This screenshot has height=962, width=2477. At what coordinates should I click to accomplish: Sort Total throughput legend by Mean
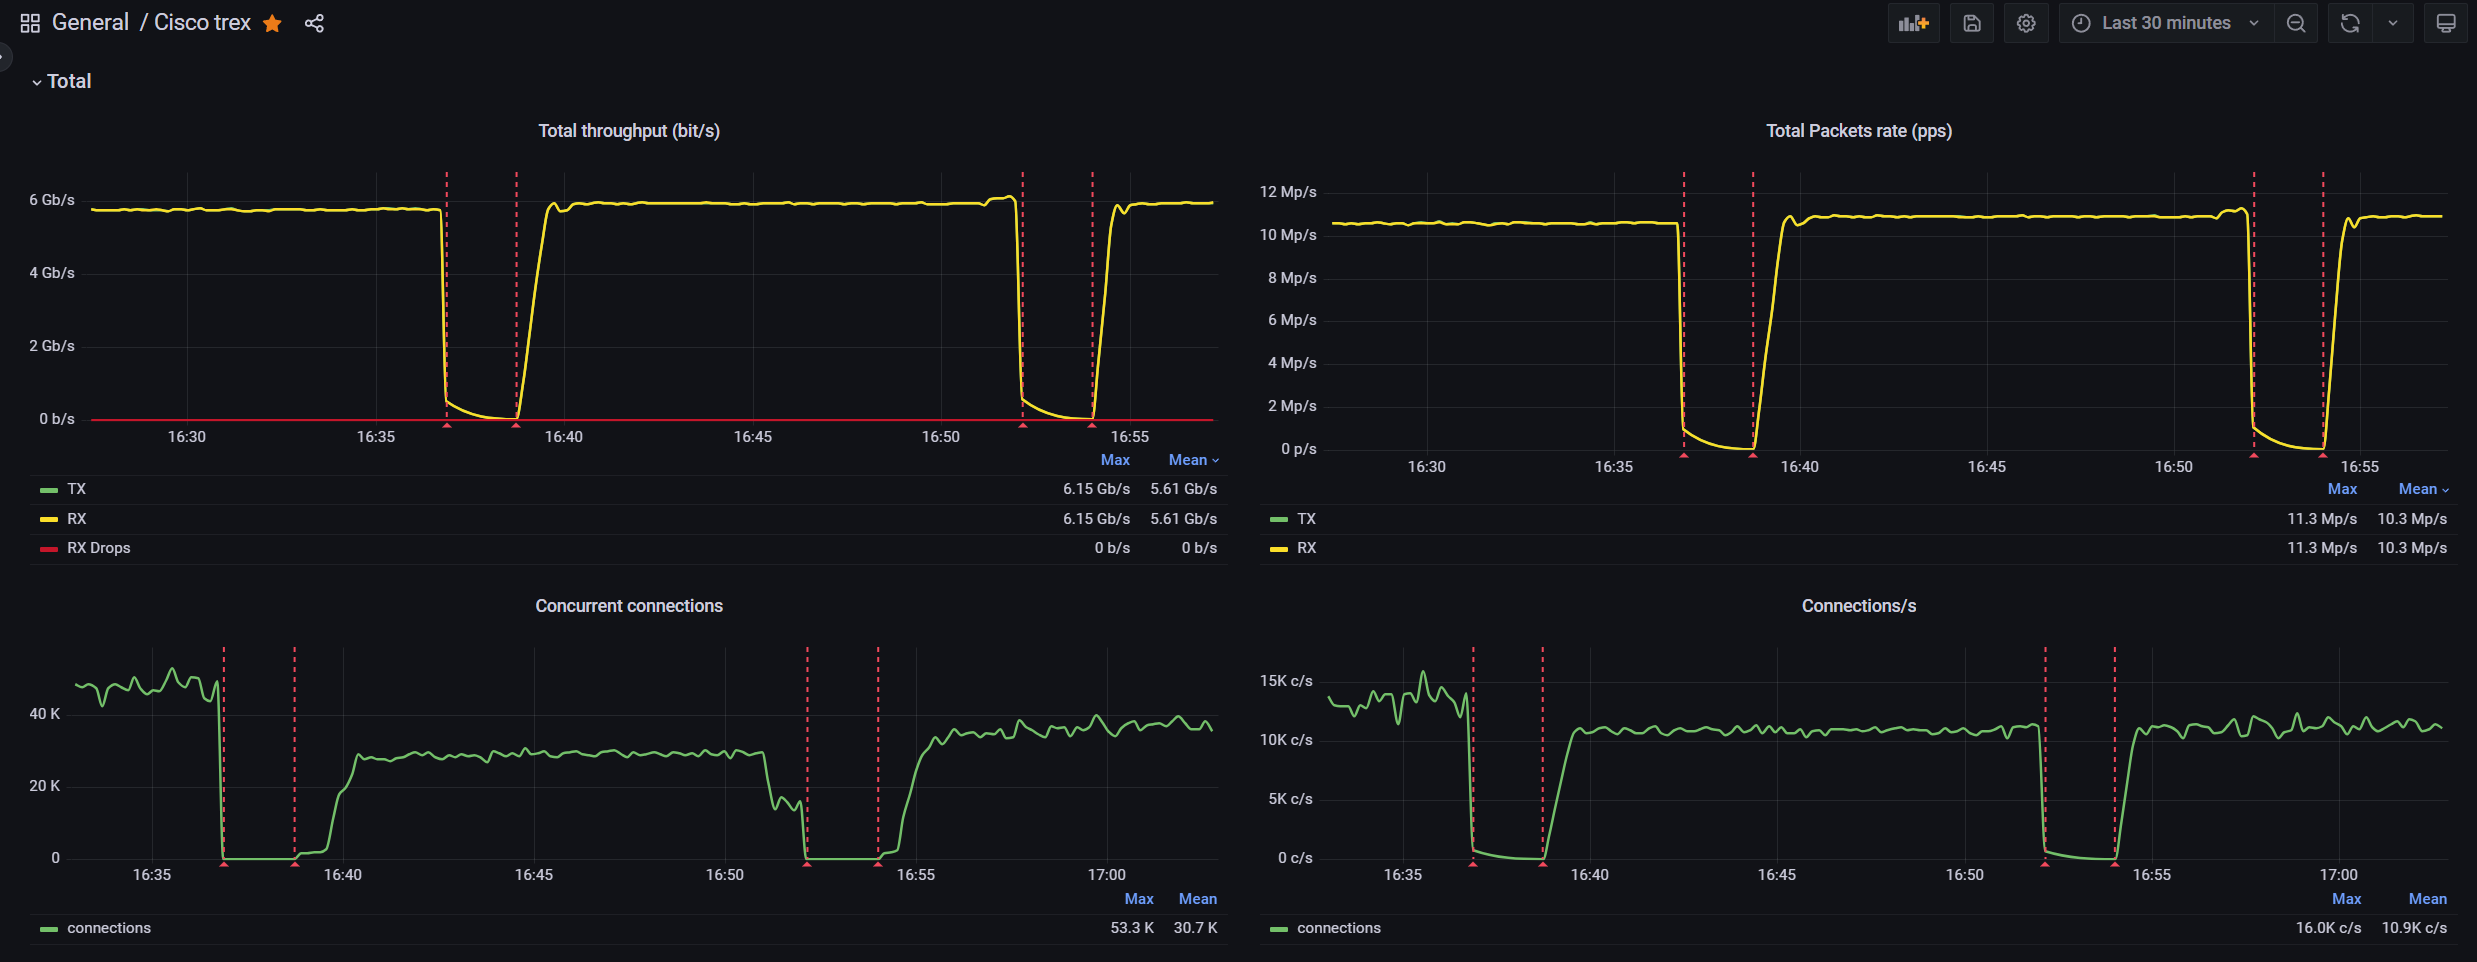pos(1193,460)
